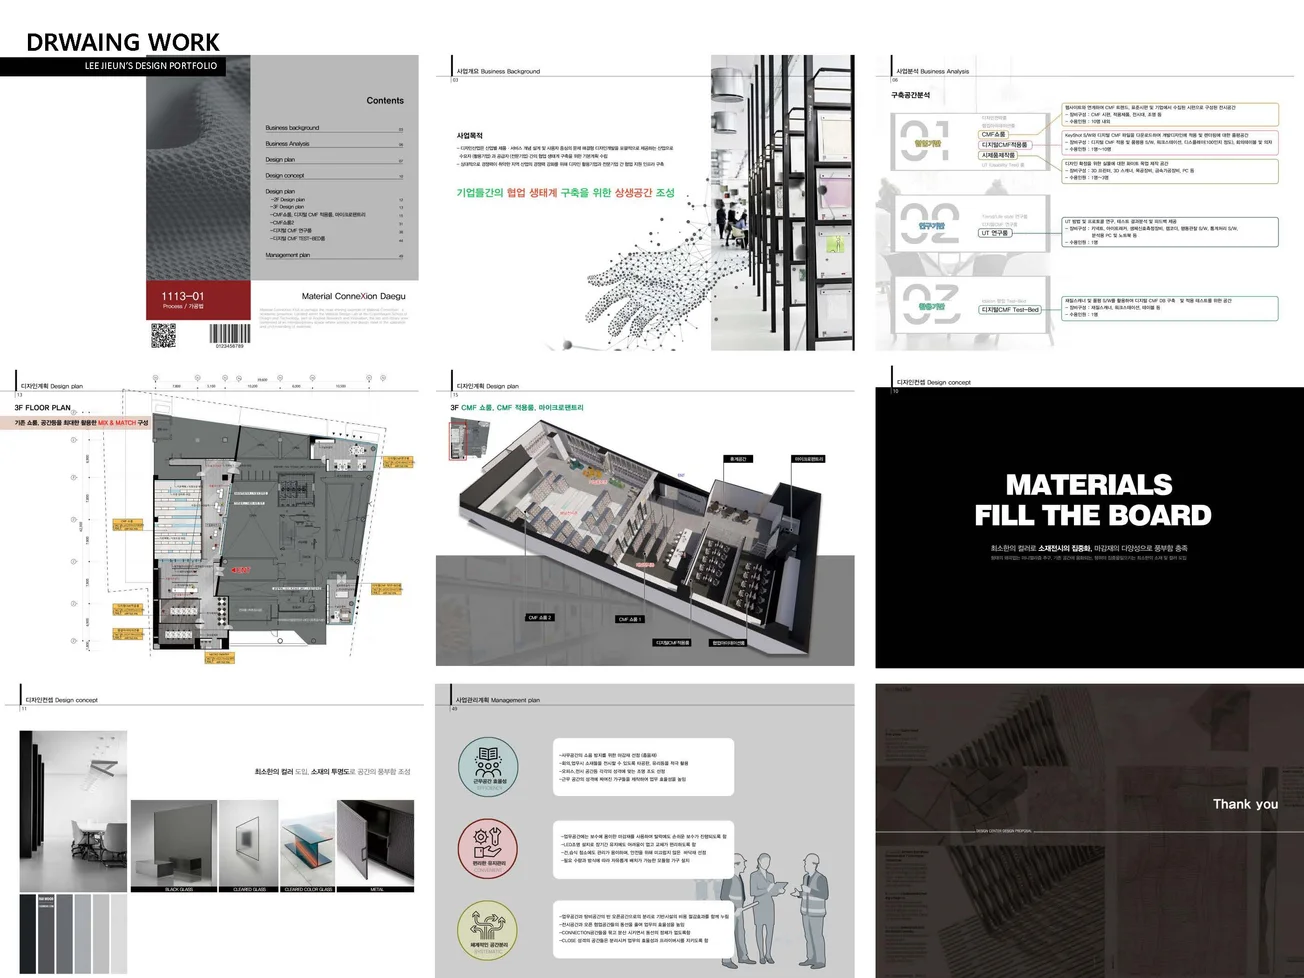
Task: Click the 협업미디어라운지 callout label
Action: pyautogui.click(x=728, y=643)
